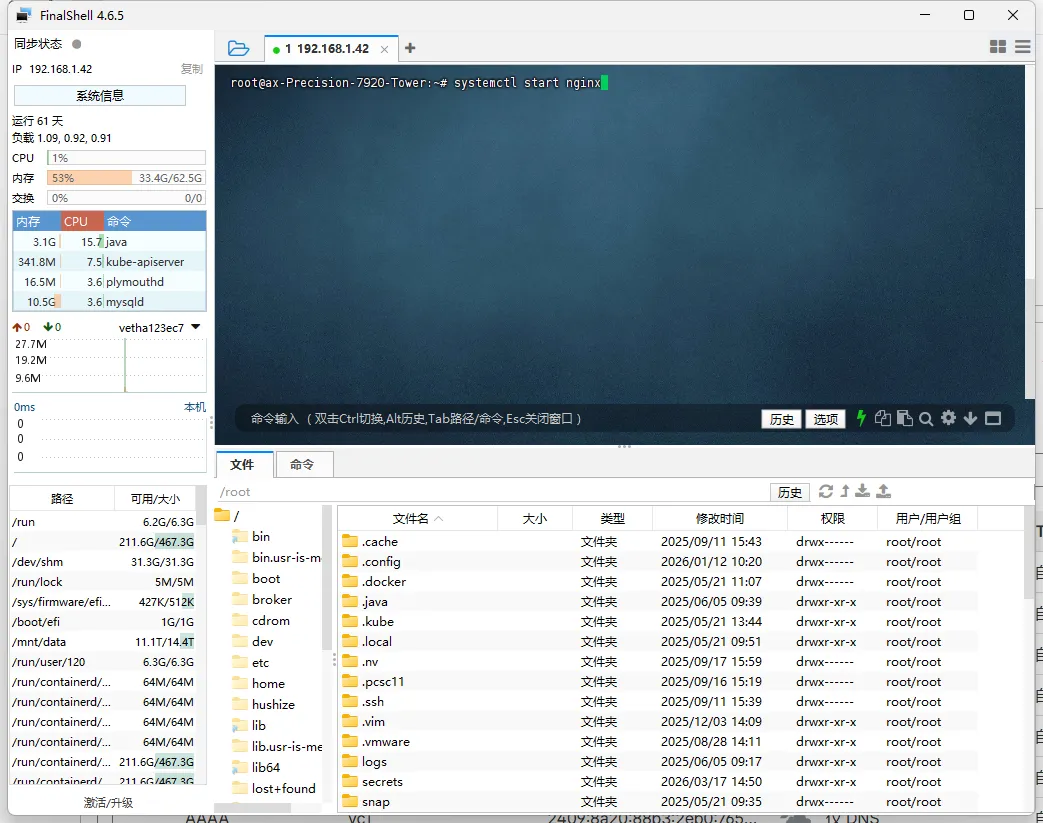
Task: Click the command input box
Action: pyautogui.click(x=499, y=418)
